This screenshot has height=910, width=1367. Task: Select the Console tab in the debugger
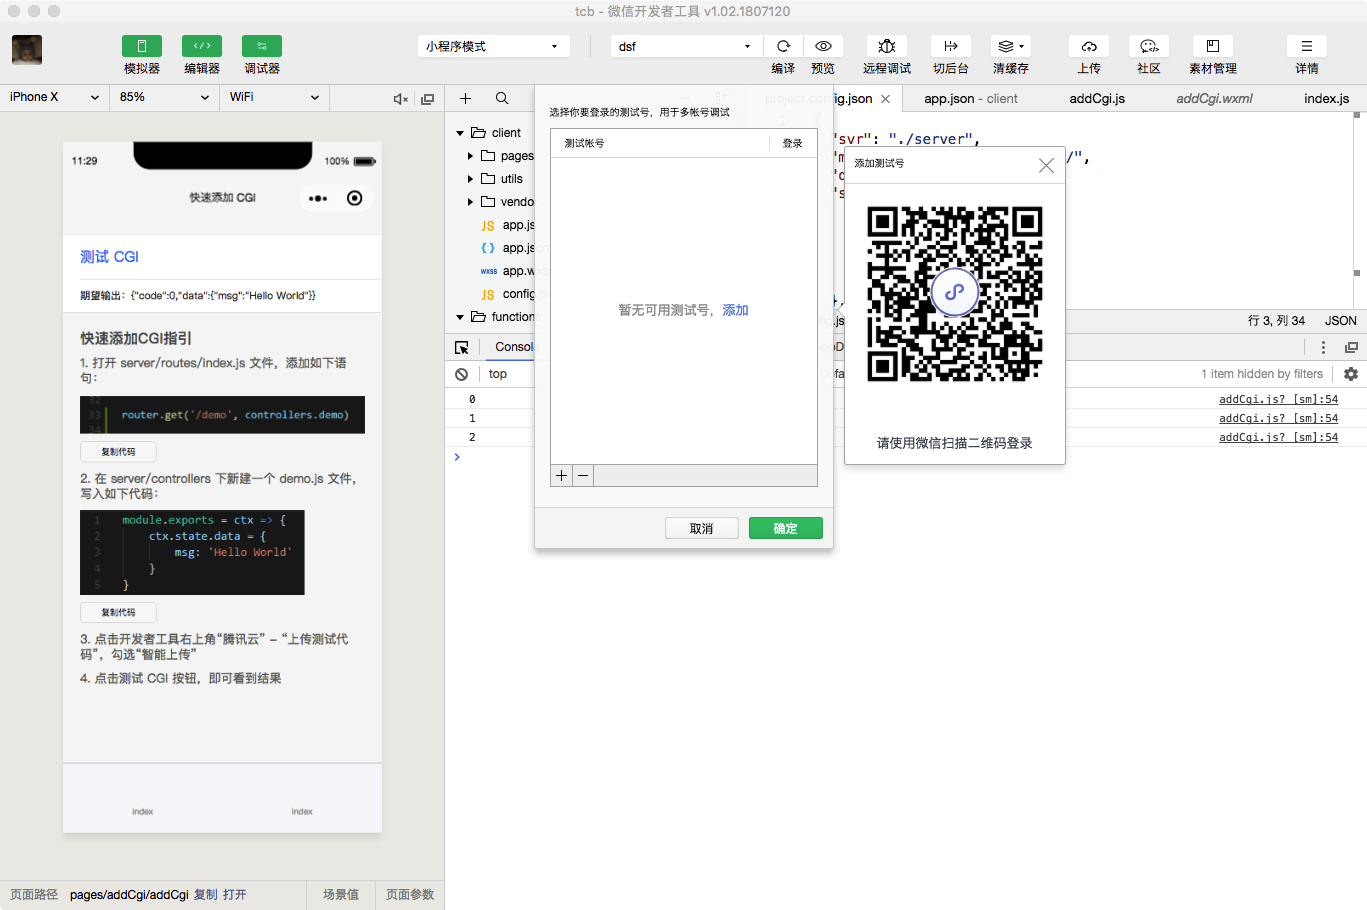[x=515, y=347]
